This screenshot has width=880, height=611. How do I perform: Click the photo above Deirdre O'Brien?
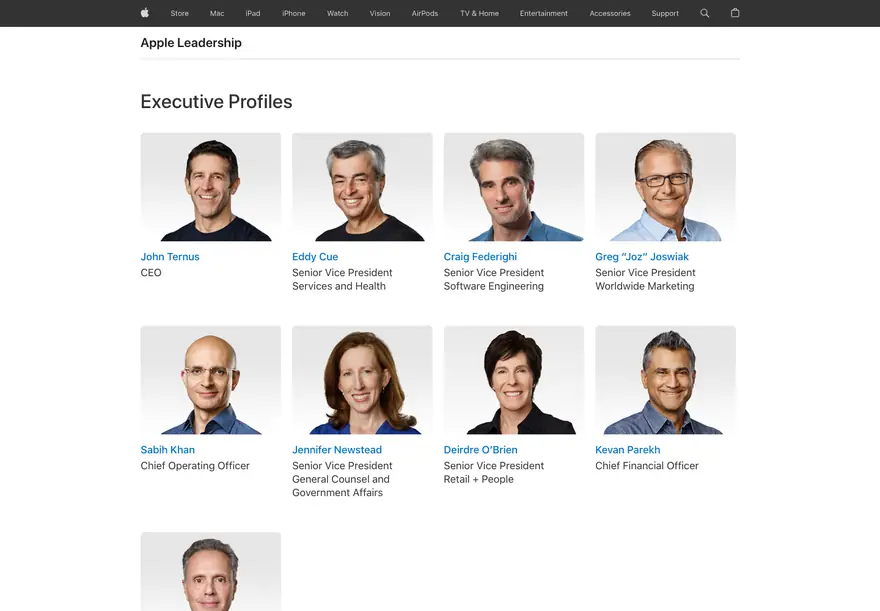514,380
